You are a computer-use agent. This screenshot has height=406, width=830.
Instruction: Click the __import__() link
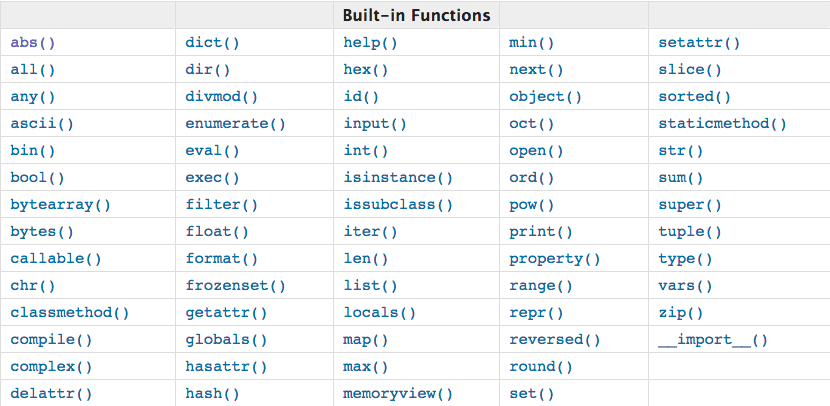pos(713,340)
